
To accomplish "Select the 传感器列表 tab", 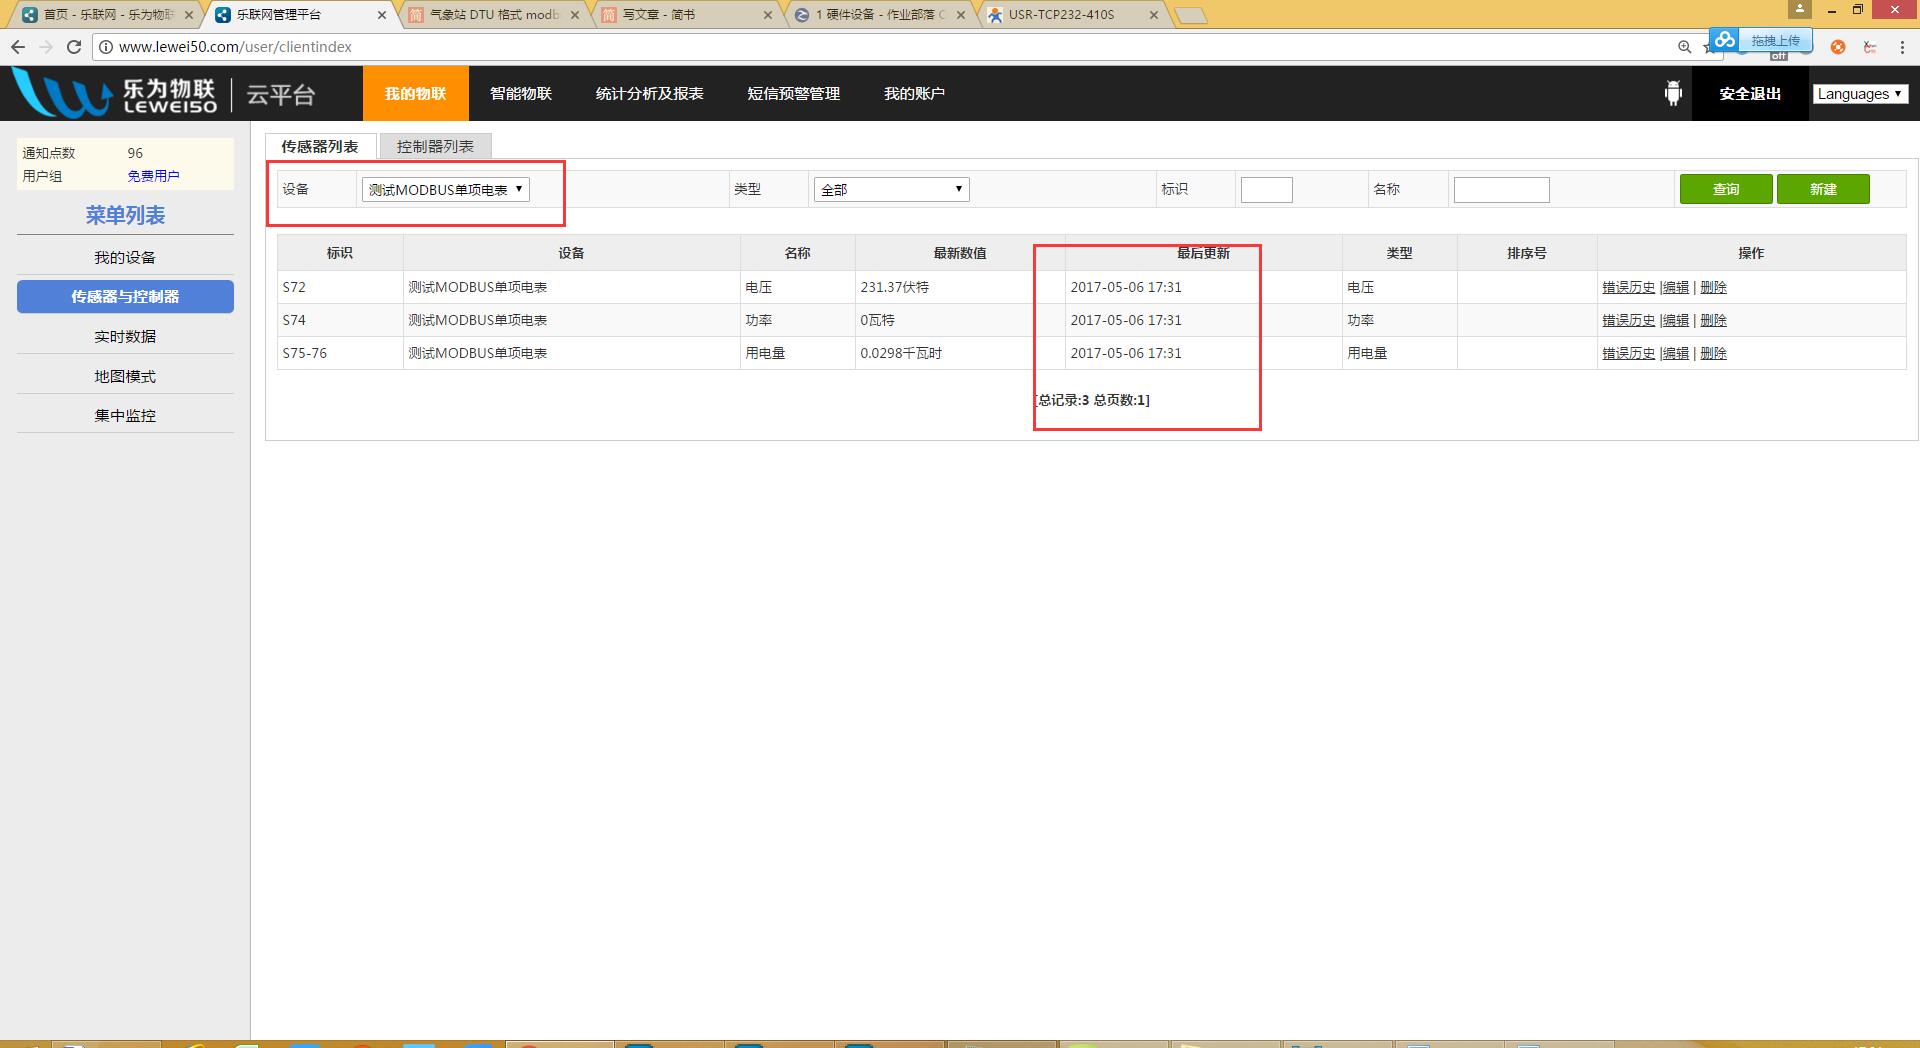I will (320, 146).
